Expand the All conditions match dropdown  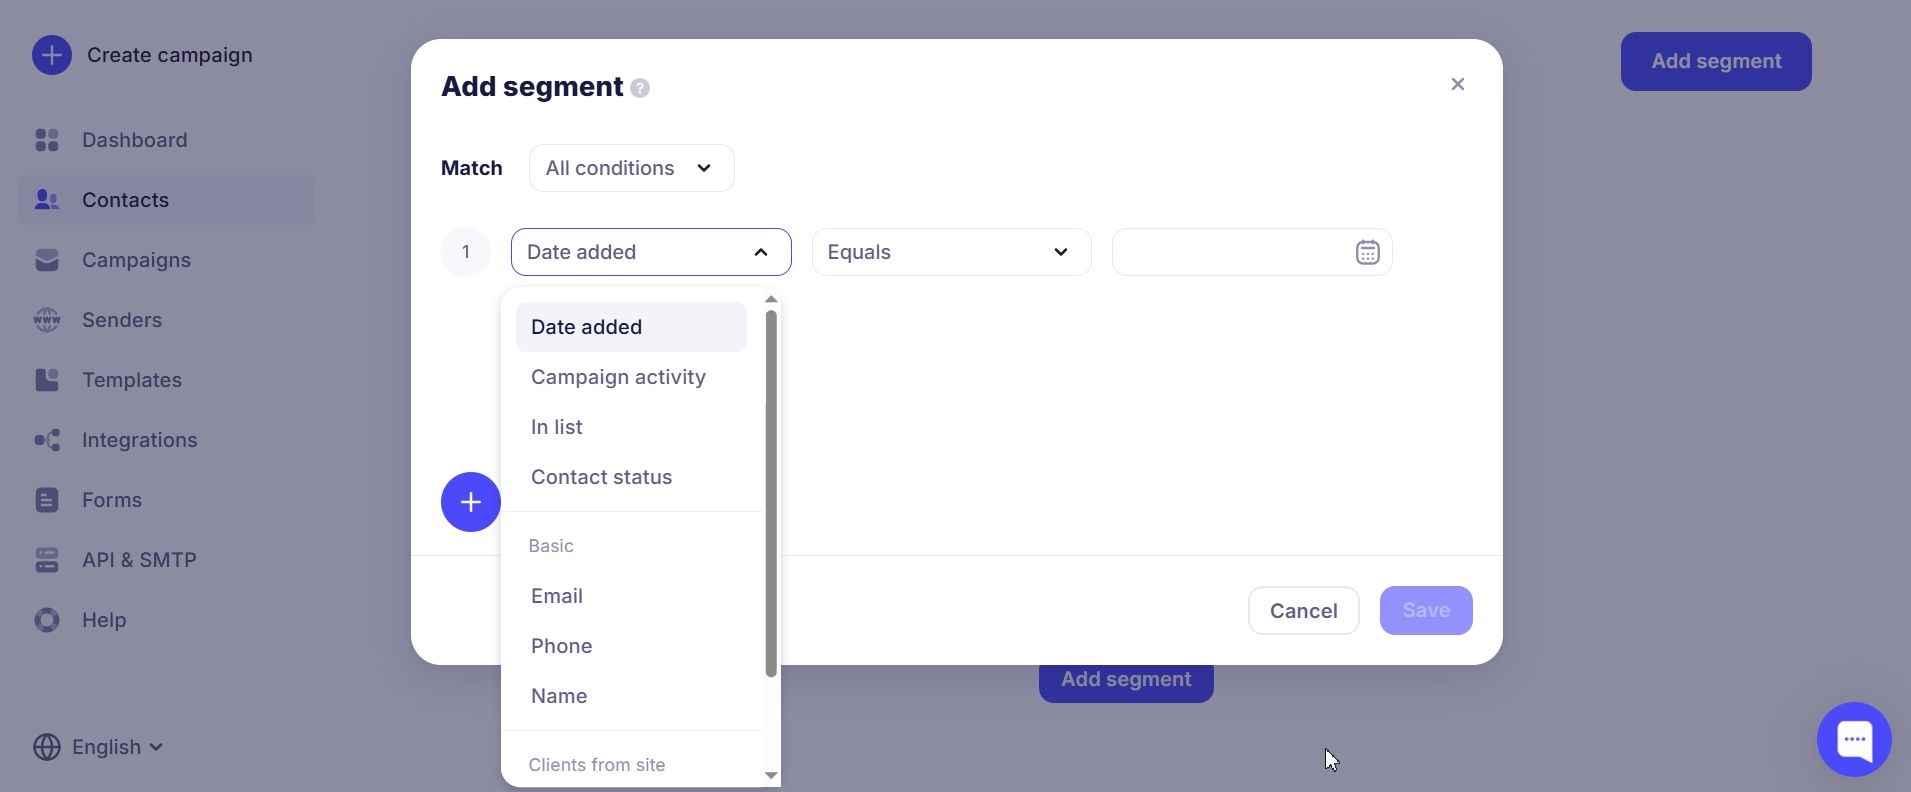pos(631,168)
